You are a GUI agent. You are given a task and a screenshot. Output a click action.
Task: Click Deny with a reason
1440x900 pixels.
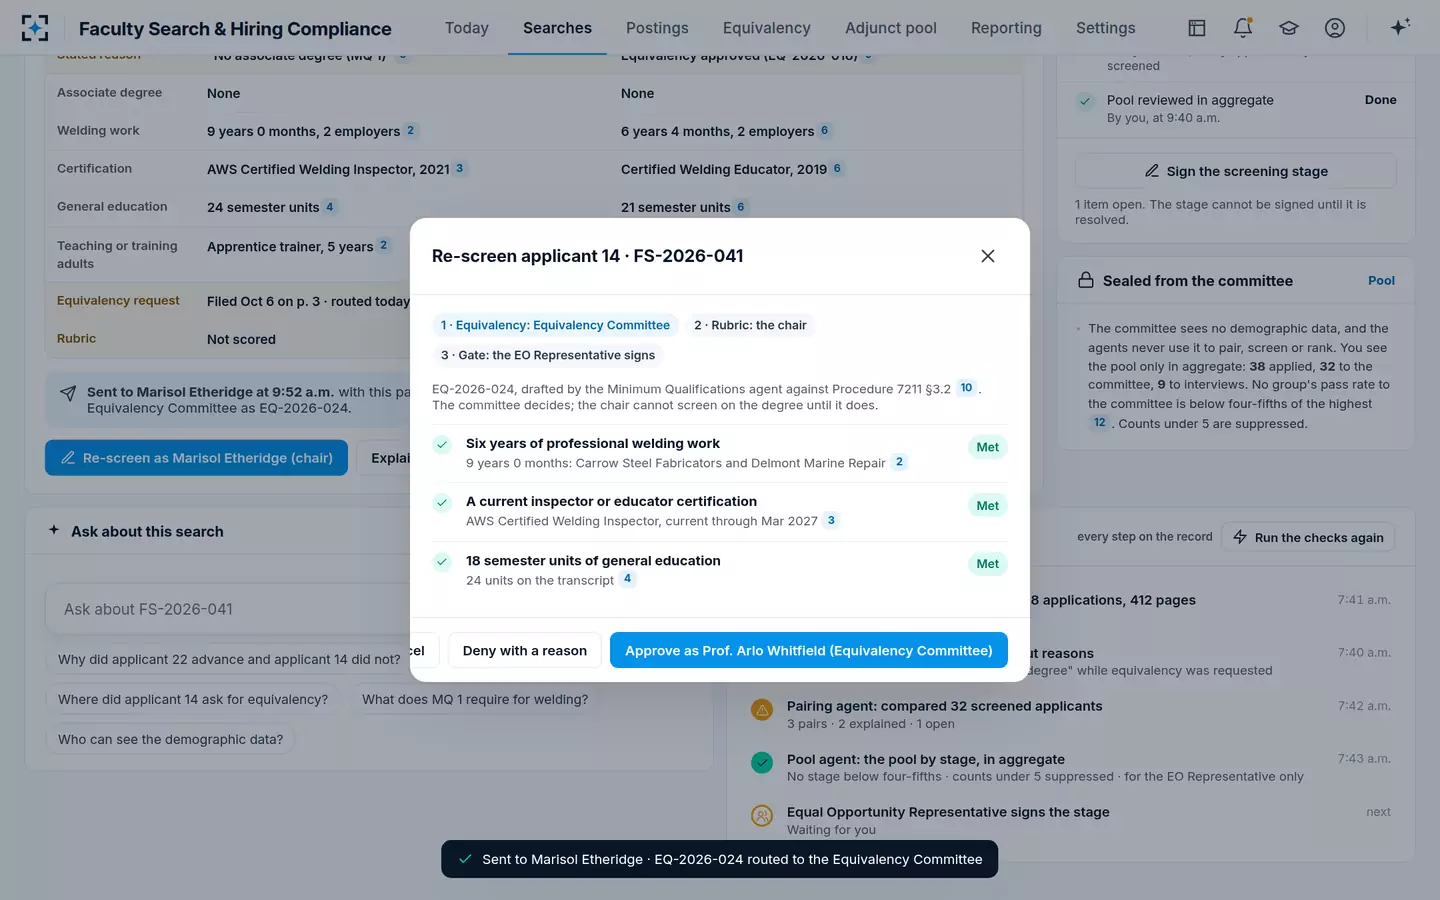(525, 651)
